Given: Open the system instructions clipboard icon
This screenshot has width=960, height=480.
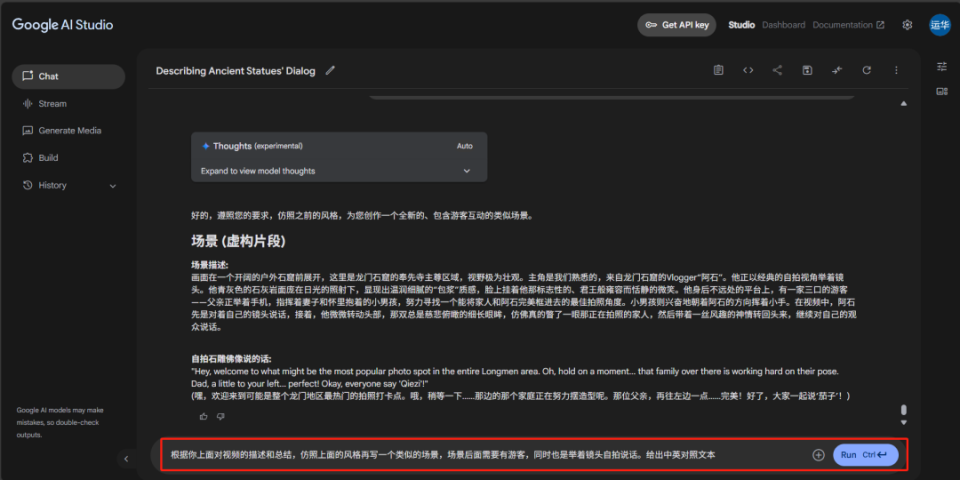Looking at the screenshot, I should coord(718,70).
